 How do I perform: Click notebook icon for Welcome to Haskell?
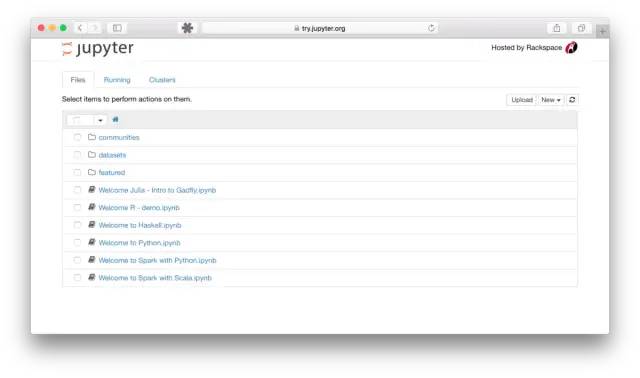point(92,225)
